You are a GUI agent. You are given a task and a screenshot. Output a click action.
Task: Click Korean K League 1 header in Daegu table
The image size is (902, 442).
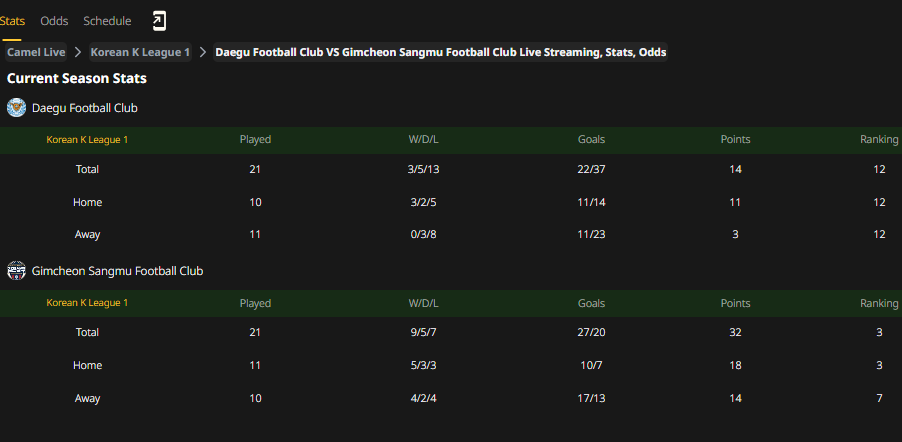[87, 140]
